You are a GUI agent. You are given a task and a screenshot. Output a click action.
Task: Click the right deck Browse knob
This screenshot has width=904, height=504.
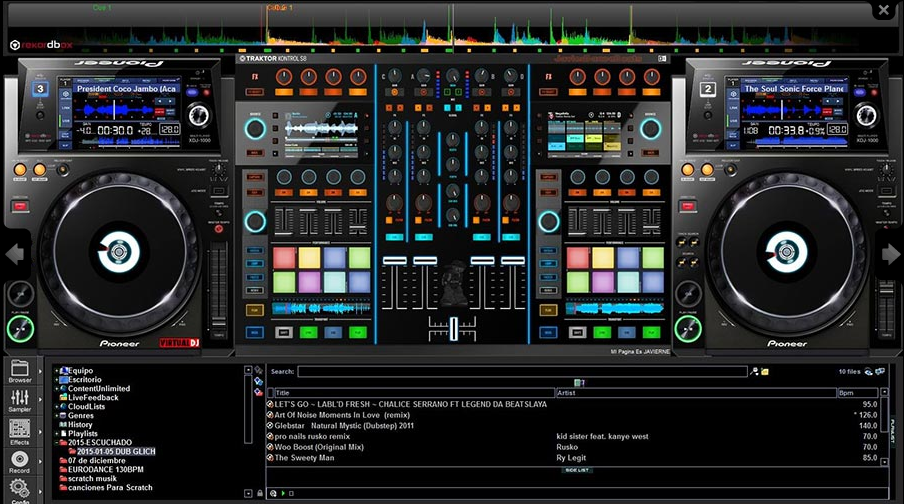pyautogui.click(x=650, y=129)
